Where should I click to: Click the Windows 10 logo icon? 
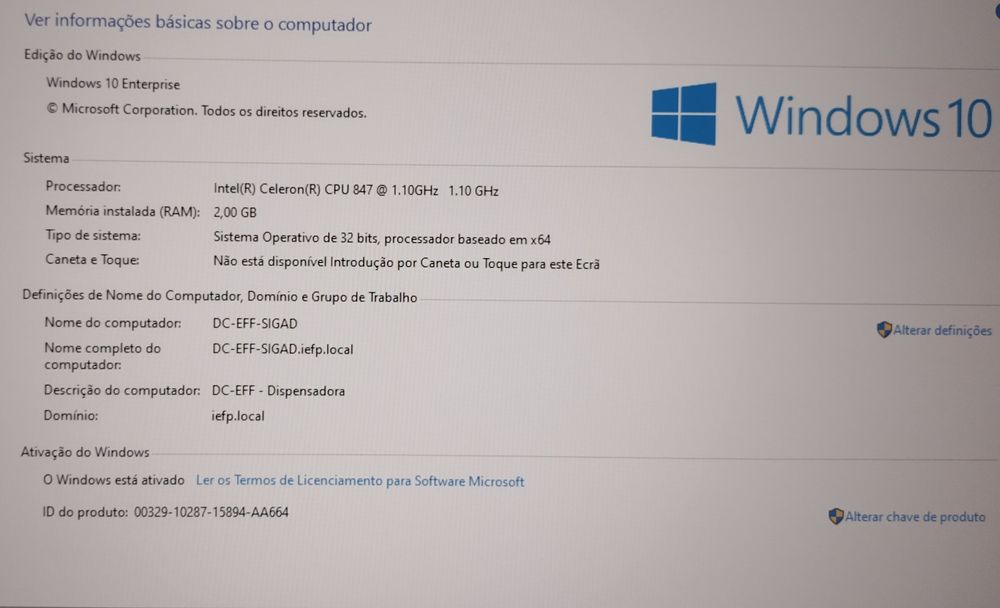tap(684, 114)
